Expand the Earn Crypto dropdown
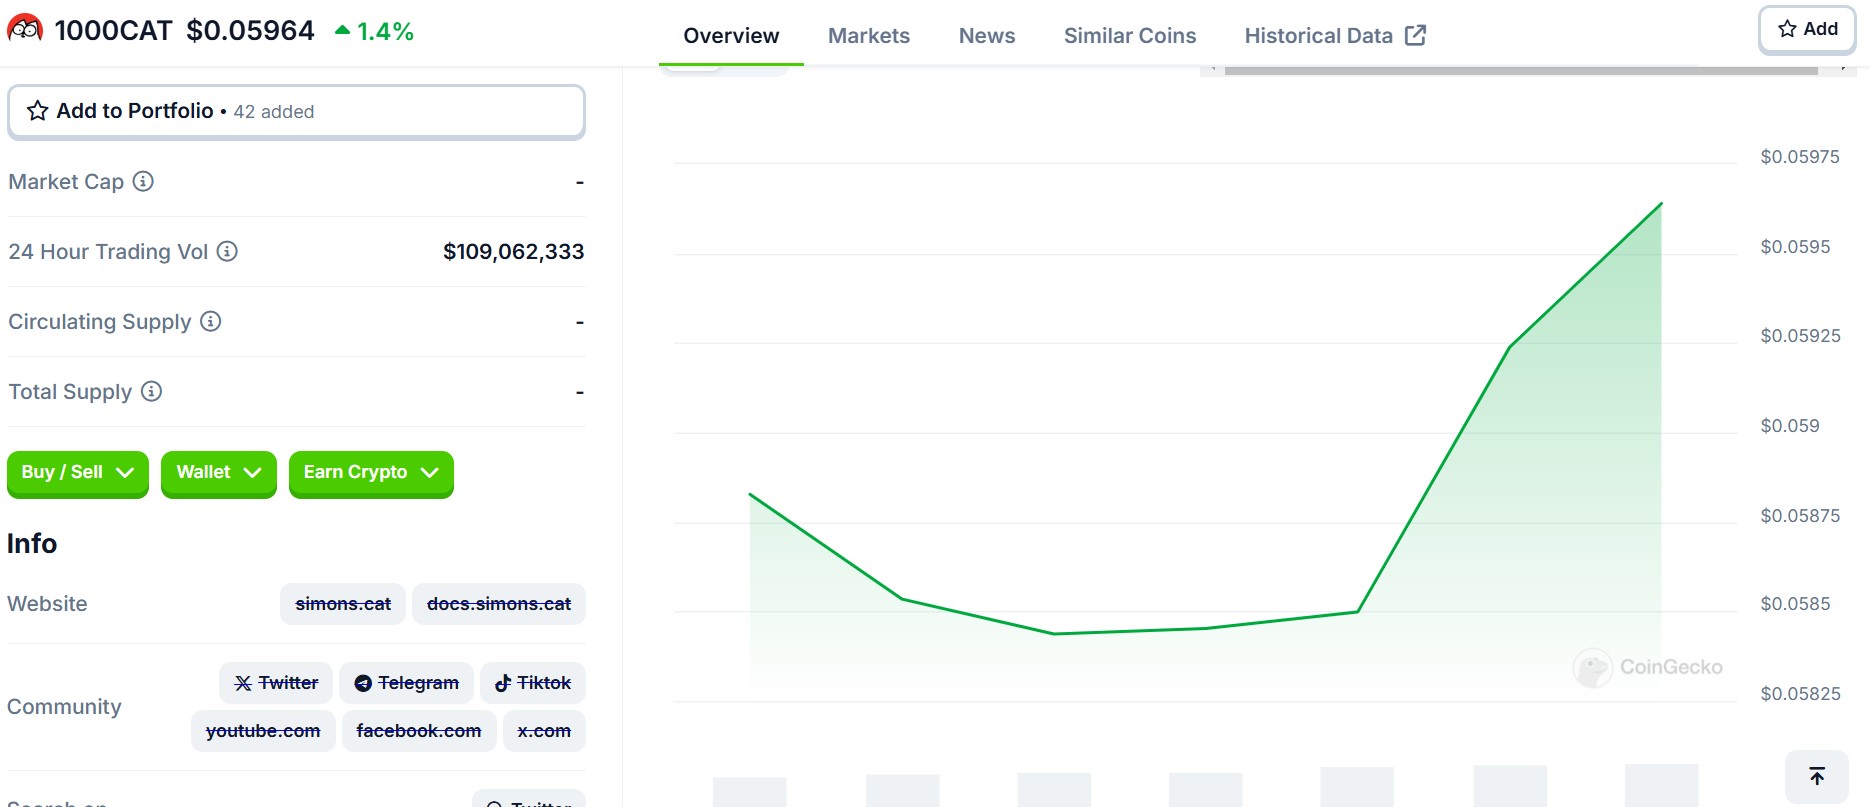Image resolution: width=1870 pixels, height=807 pixels. point(371,473)
